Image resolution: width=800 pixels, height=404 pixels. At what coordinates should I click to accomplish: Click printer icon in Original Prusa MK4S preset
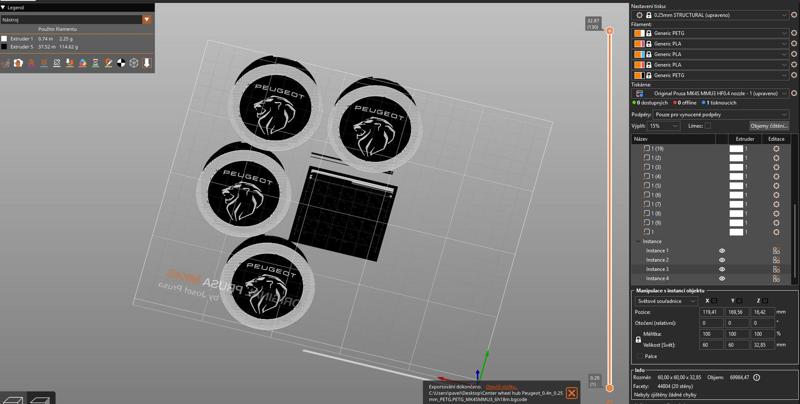pyautogui.click(x=639, y=93)
